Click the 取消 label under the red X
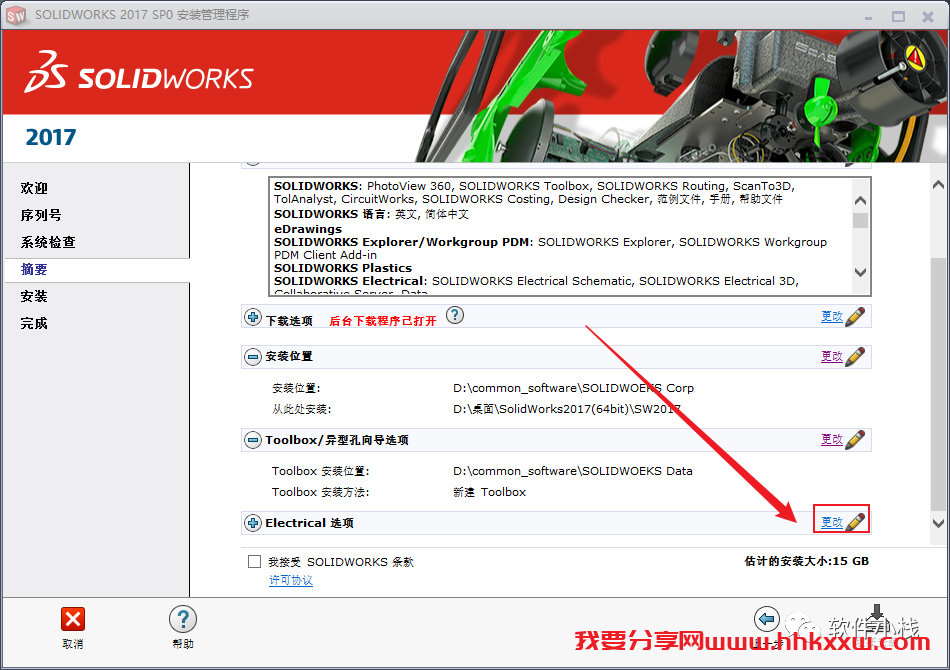Viewport: 950px width, 670px height. pyautogui.click(x=73, y=644)
